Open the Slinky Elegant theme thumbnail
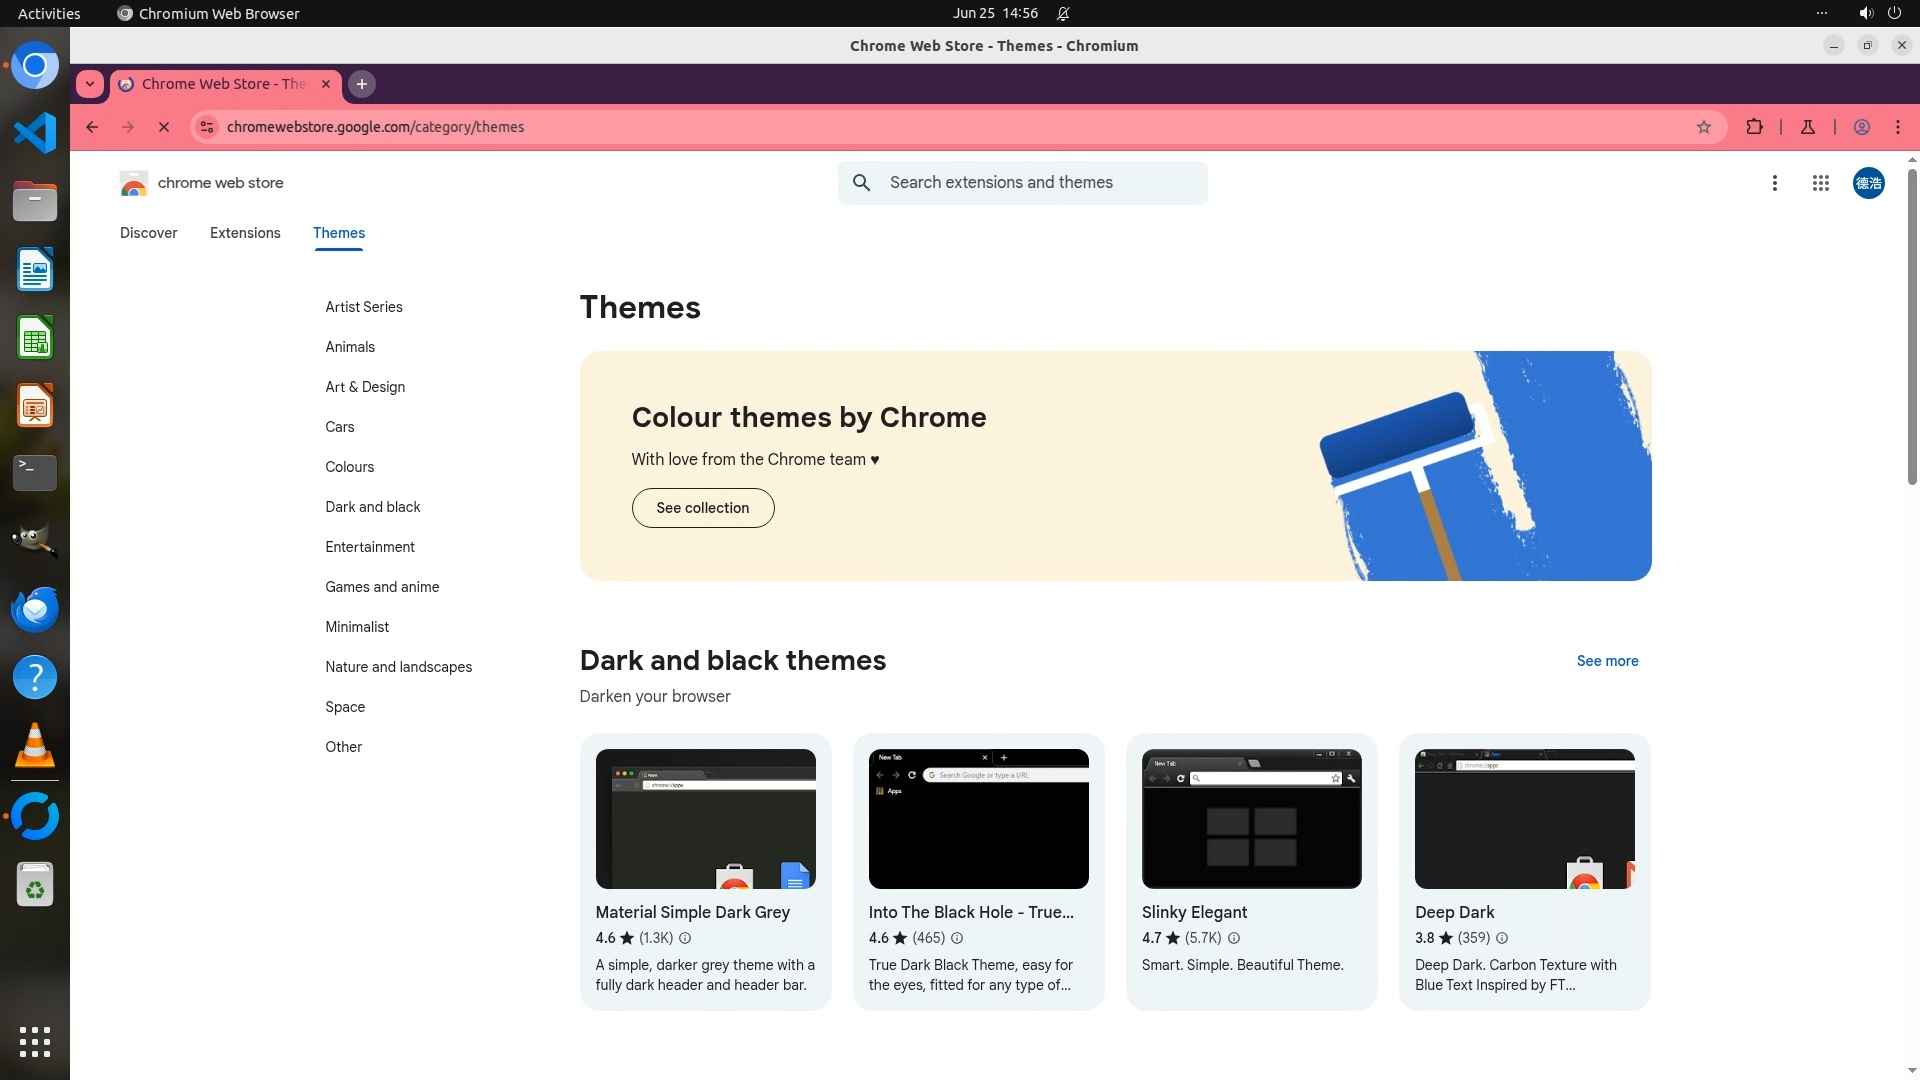This screenshot has width=1920, height=1080. 1251,818
